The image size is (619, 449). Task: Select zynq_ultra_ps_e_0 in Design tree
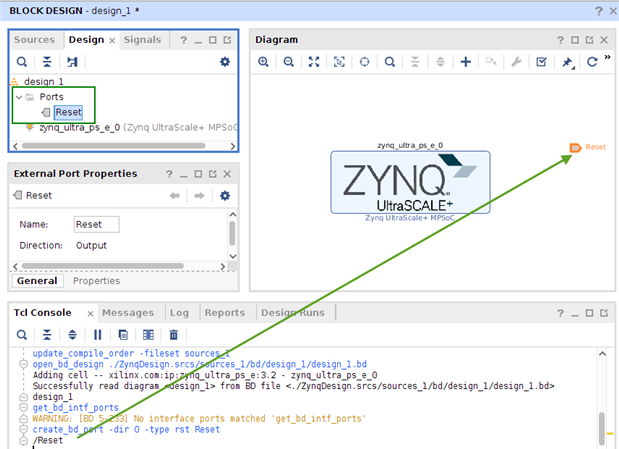(x=79, y=128)
